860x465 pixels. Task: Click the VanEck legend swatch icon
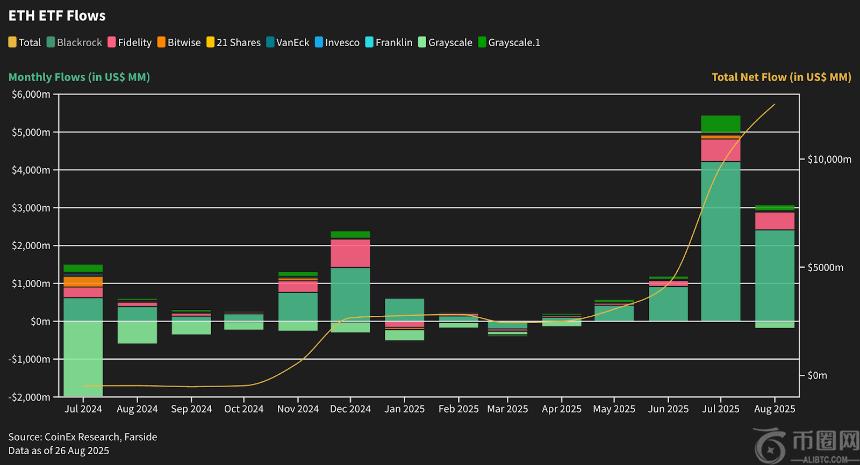pyautogui.click(x=274, y=43)
